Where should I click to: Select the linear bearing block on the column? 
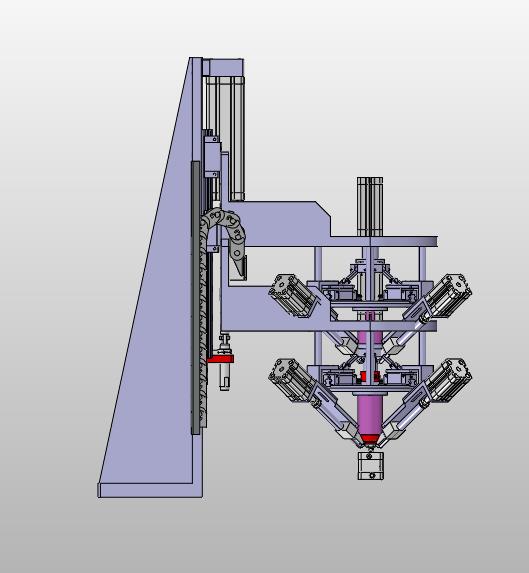pos(212,157)
